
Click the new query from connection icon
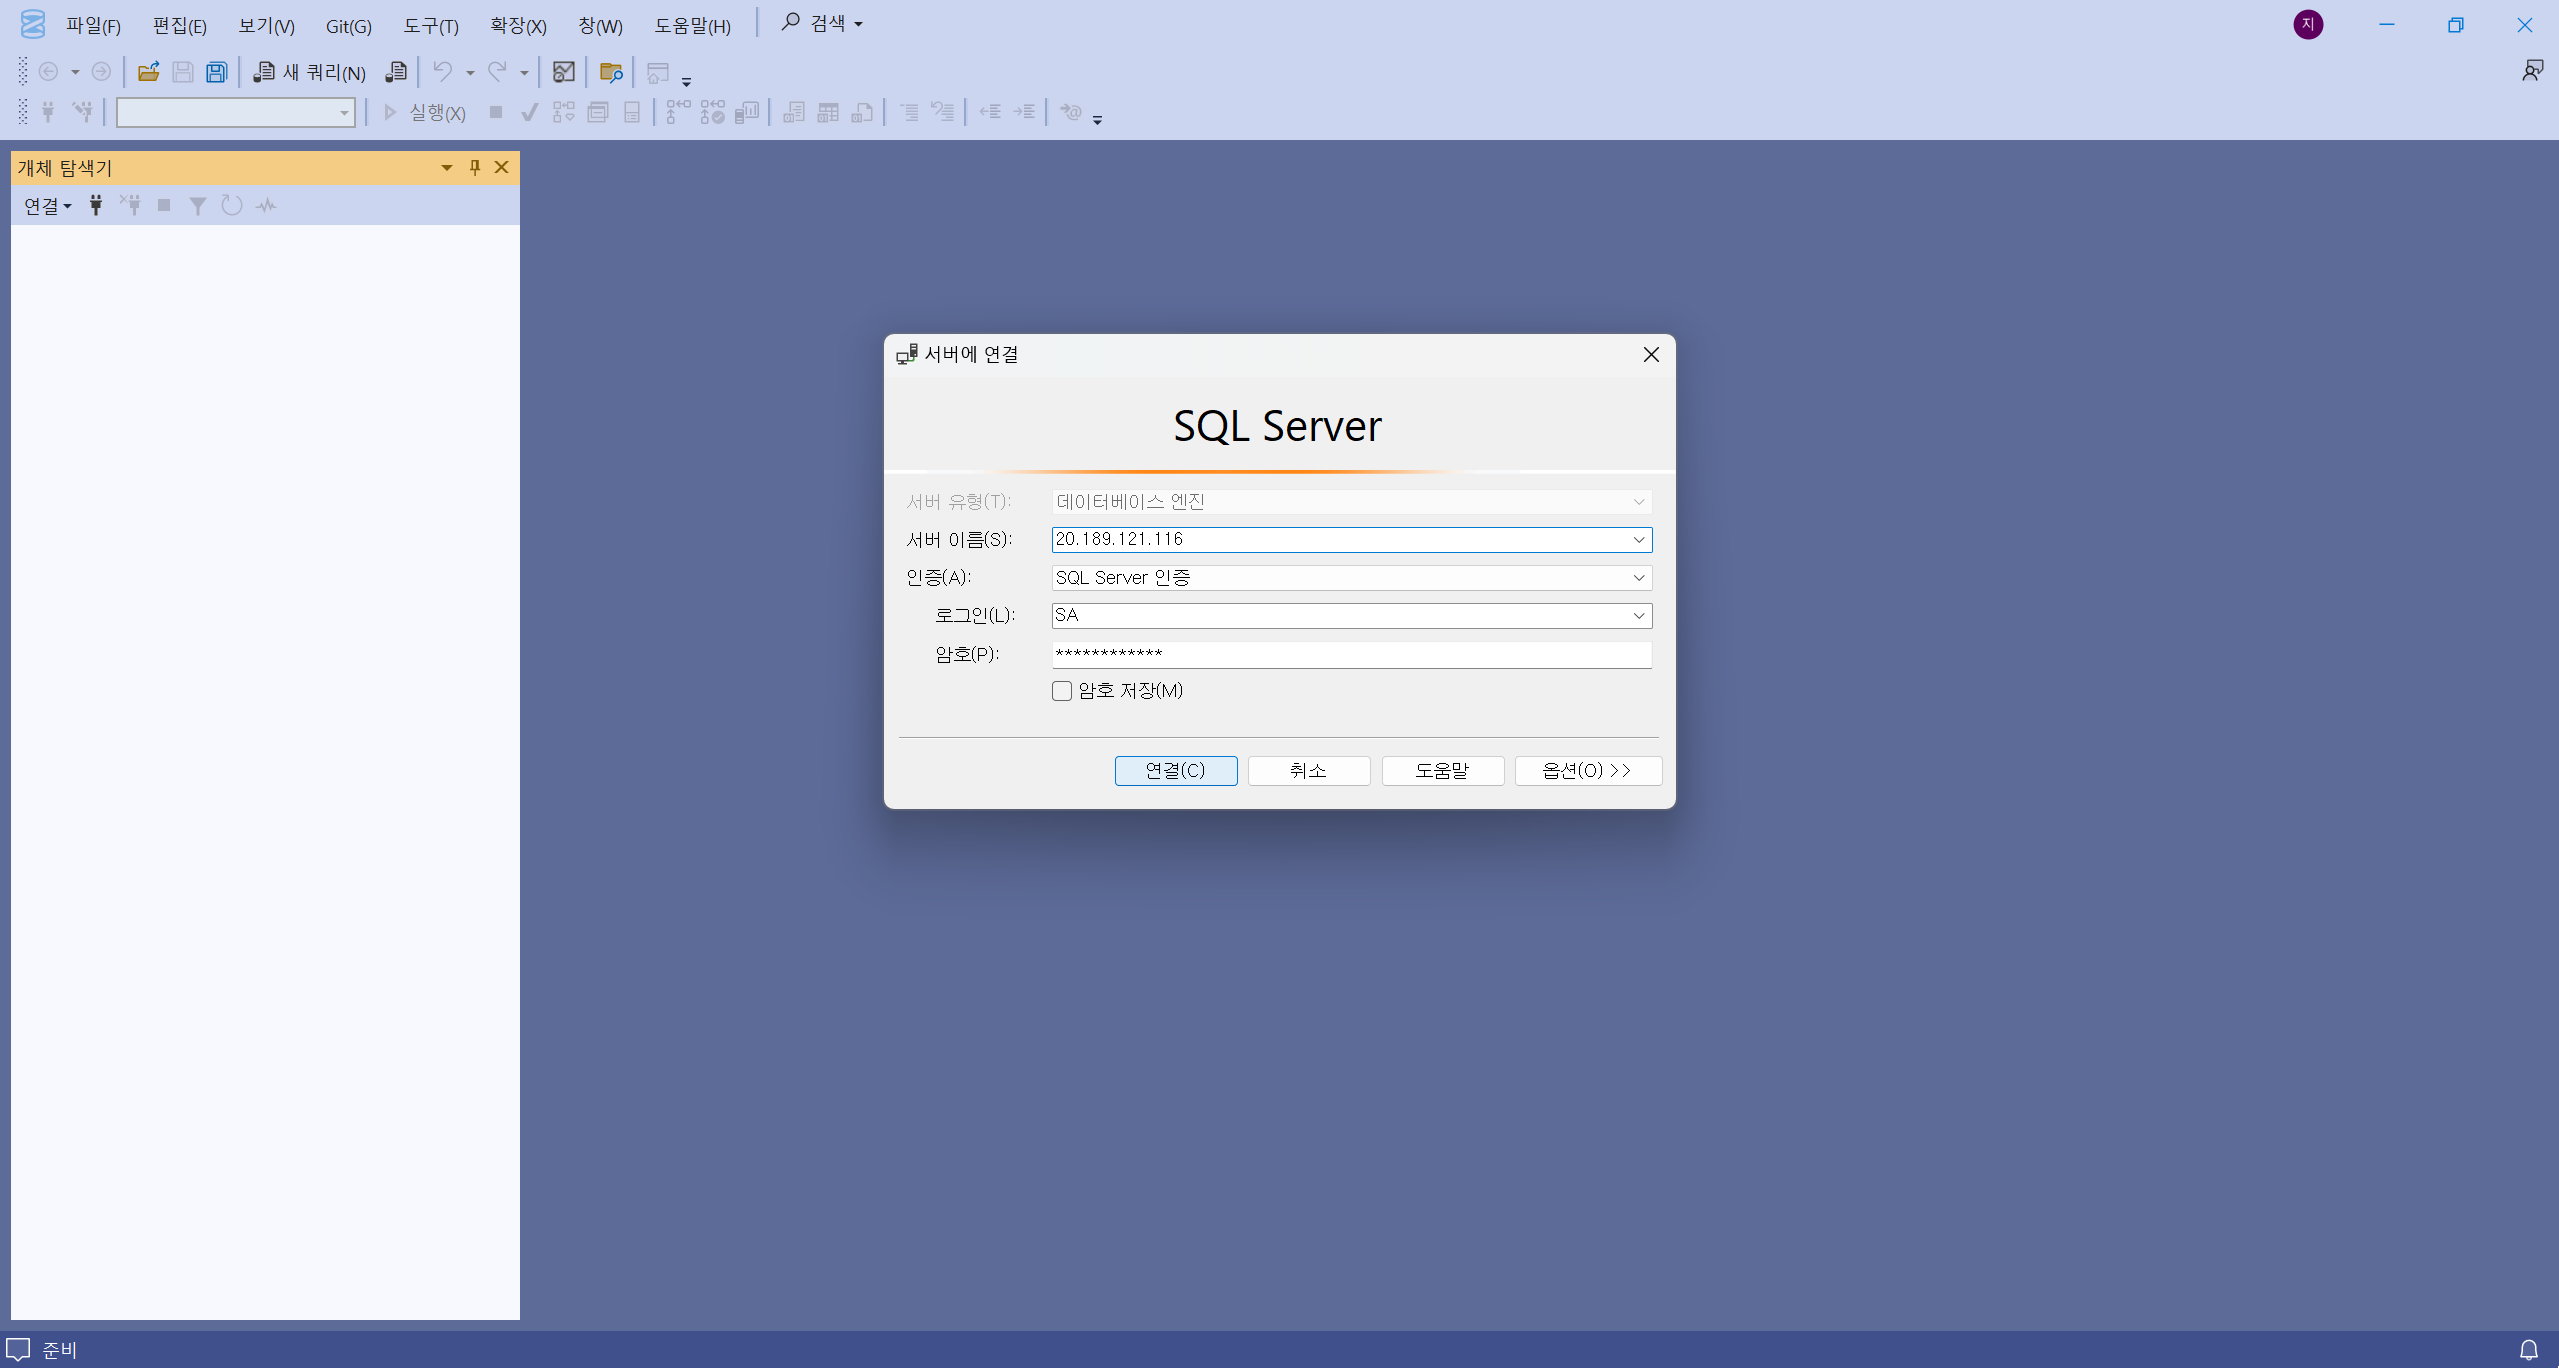tap(396, 72)
